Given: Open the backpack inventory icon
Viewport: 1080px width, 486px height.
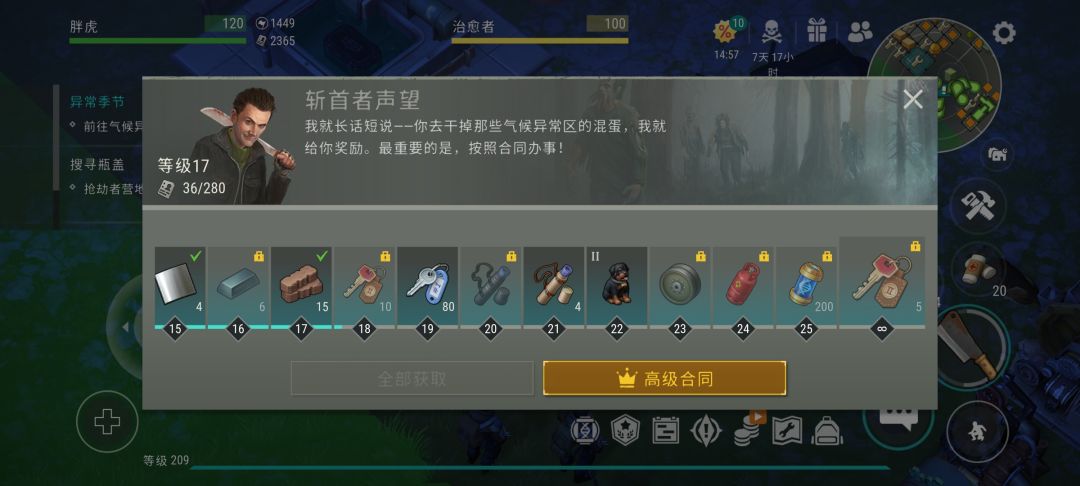Looking at the screenshot, I should [827, 431].
